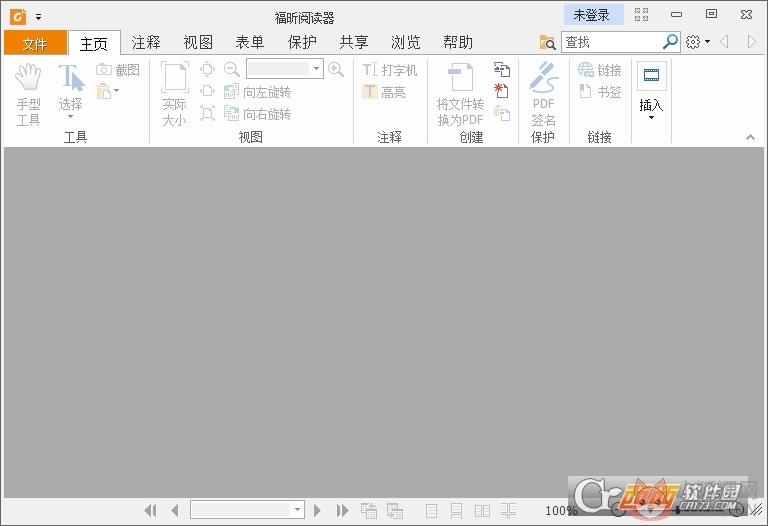Select the 高亮 highlight tool
This screenshot has width=768, height=526.
(384, 92)
